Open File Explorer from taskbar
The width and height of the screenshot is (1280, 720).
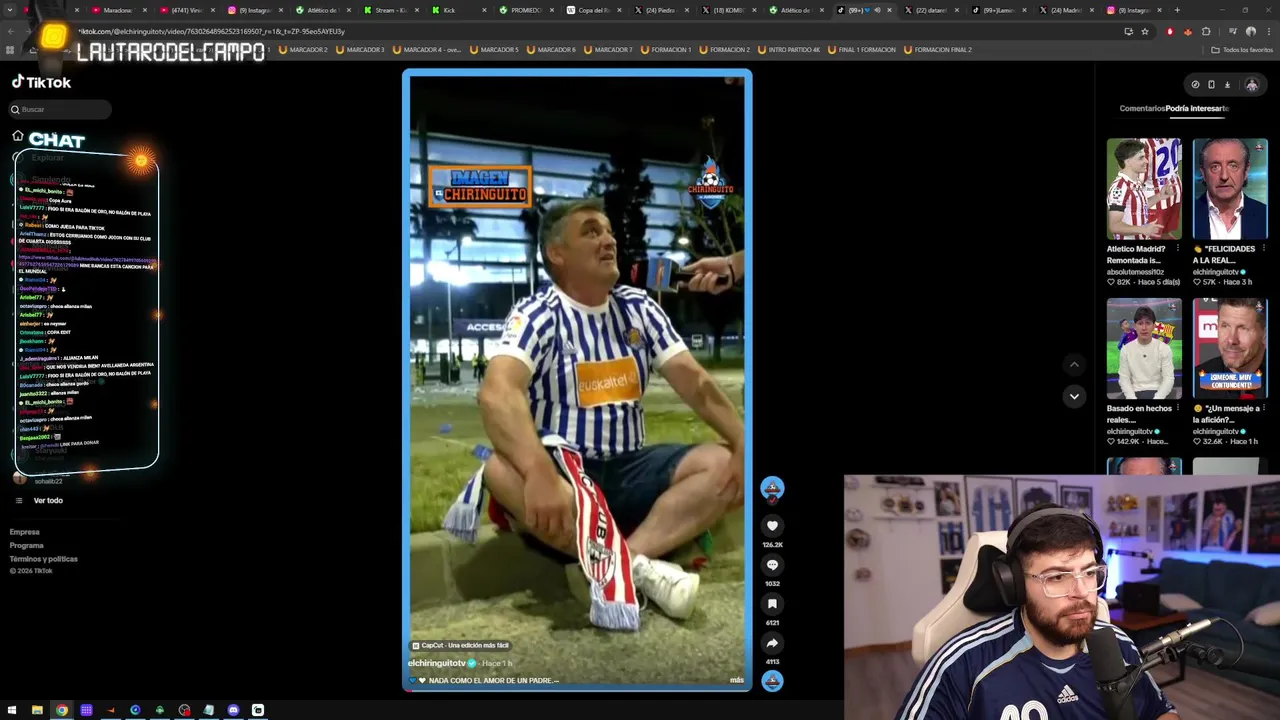tap(37, 710)
